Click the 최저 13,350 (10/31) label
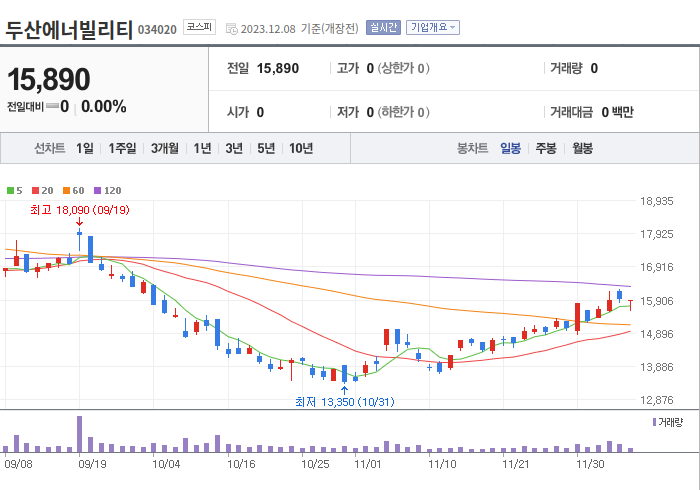700x490 pixels. click(345, 402)
